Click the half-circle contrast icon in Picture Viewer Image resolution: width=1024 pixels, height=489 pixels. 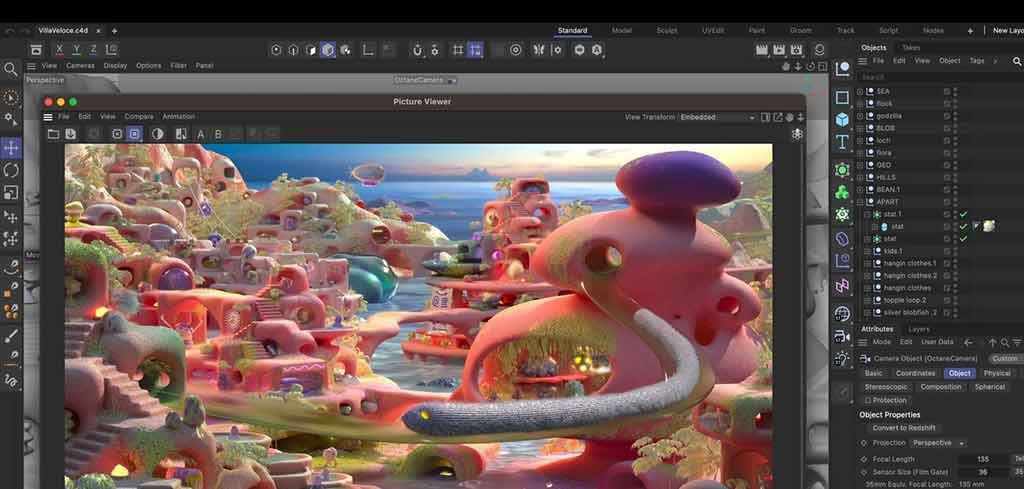(x=157, y=134)
